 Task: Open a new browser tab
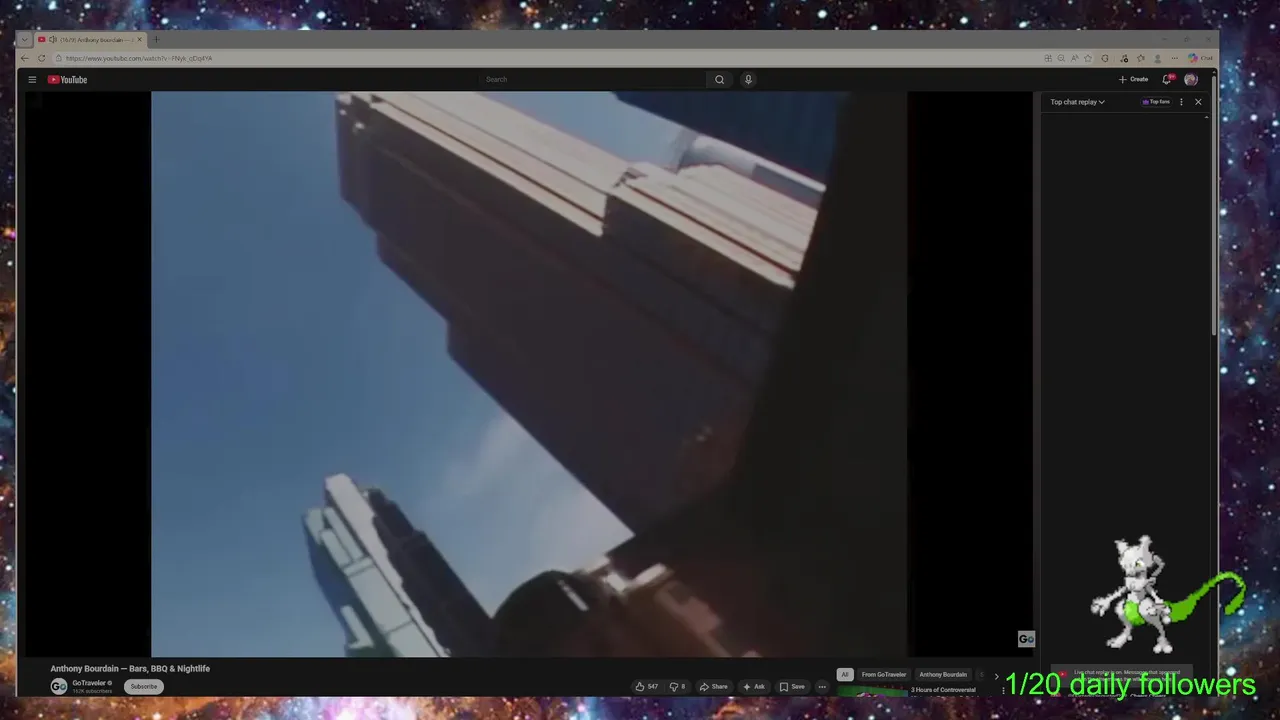pyautogui.click(x=156, y=40)
